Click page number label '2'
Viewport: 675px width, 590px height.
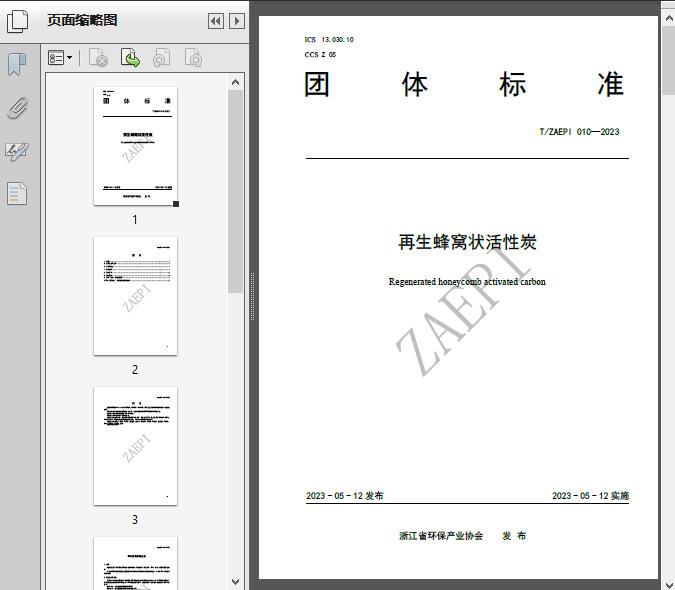[135, 370]
